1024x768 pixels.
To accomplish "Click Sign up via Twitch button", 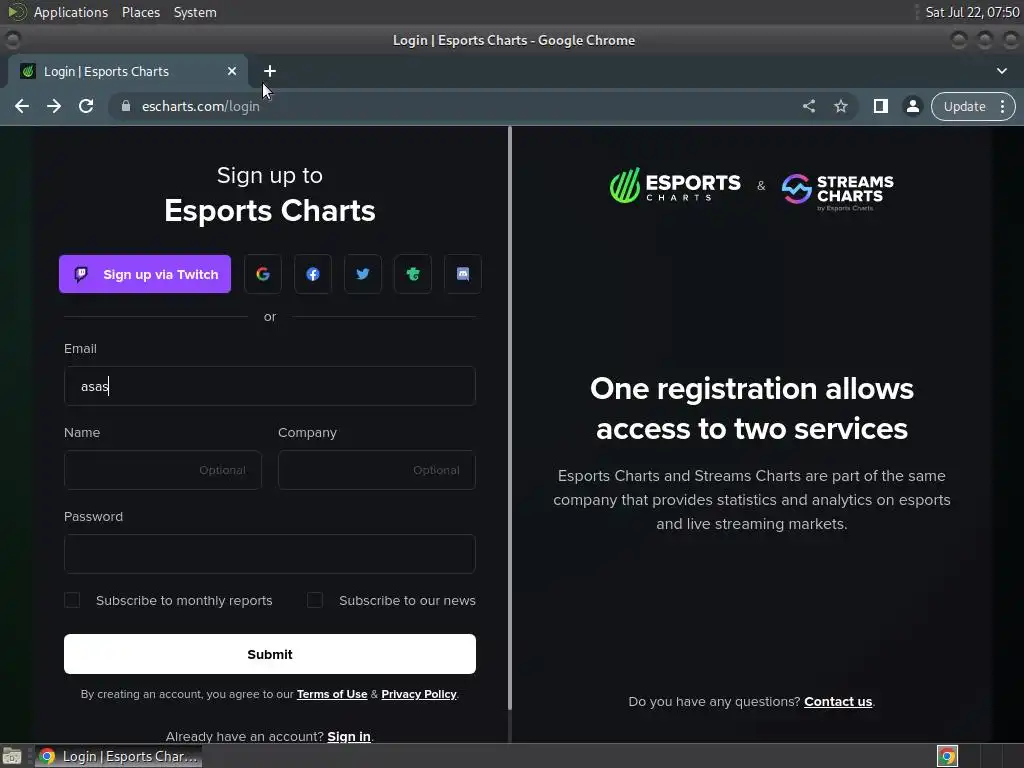I will click(145, 274).
